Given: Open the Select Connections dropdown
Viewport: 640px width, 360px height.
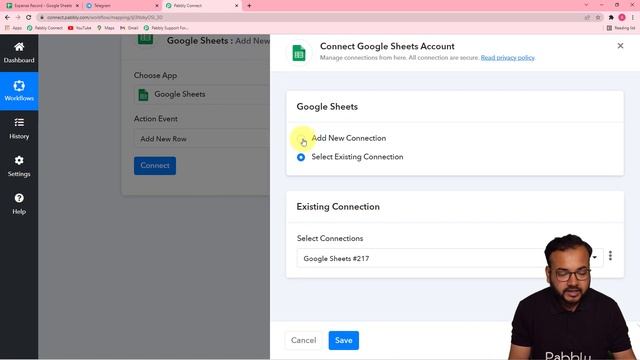Looking at the screenshot, I should (450, 258).
